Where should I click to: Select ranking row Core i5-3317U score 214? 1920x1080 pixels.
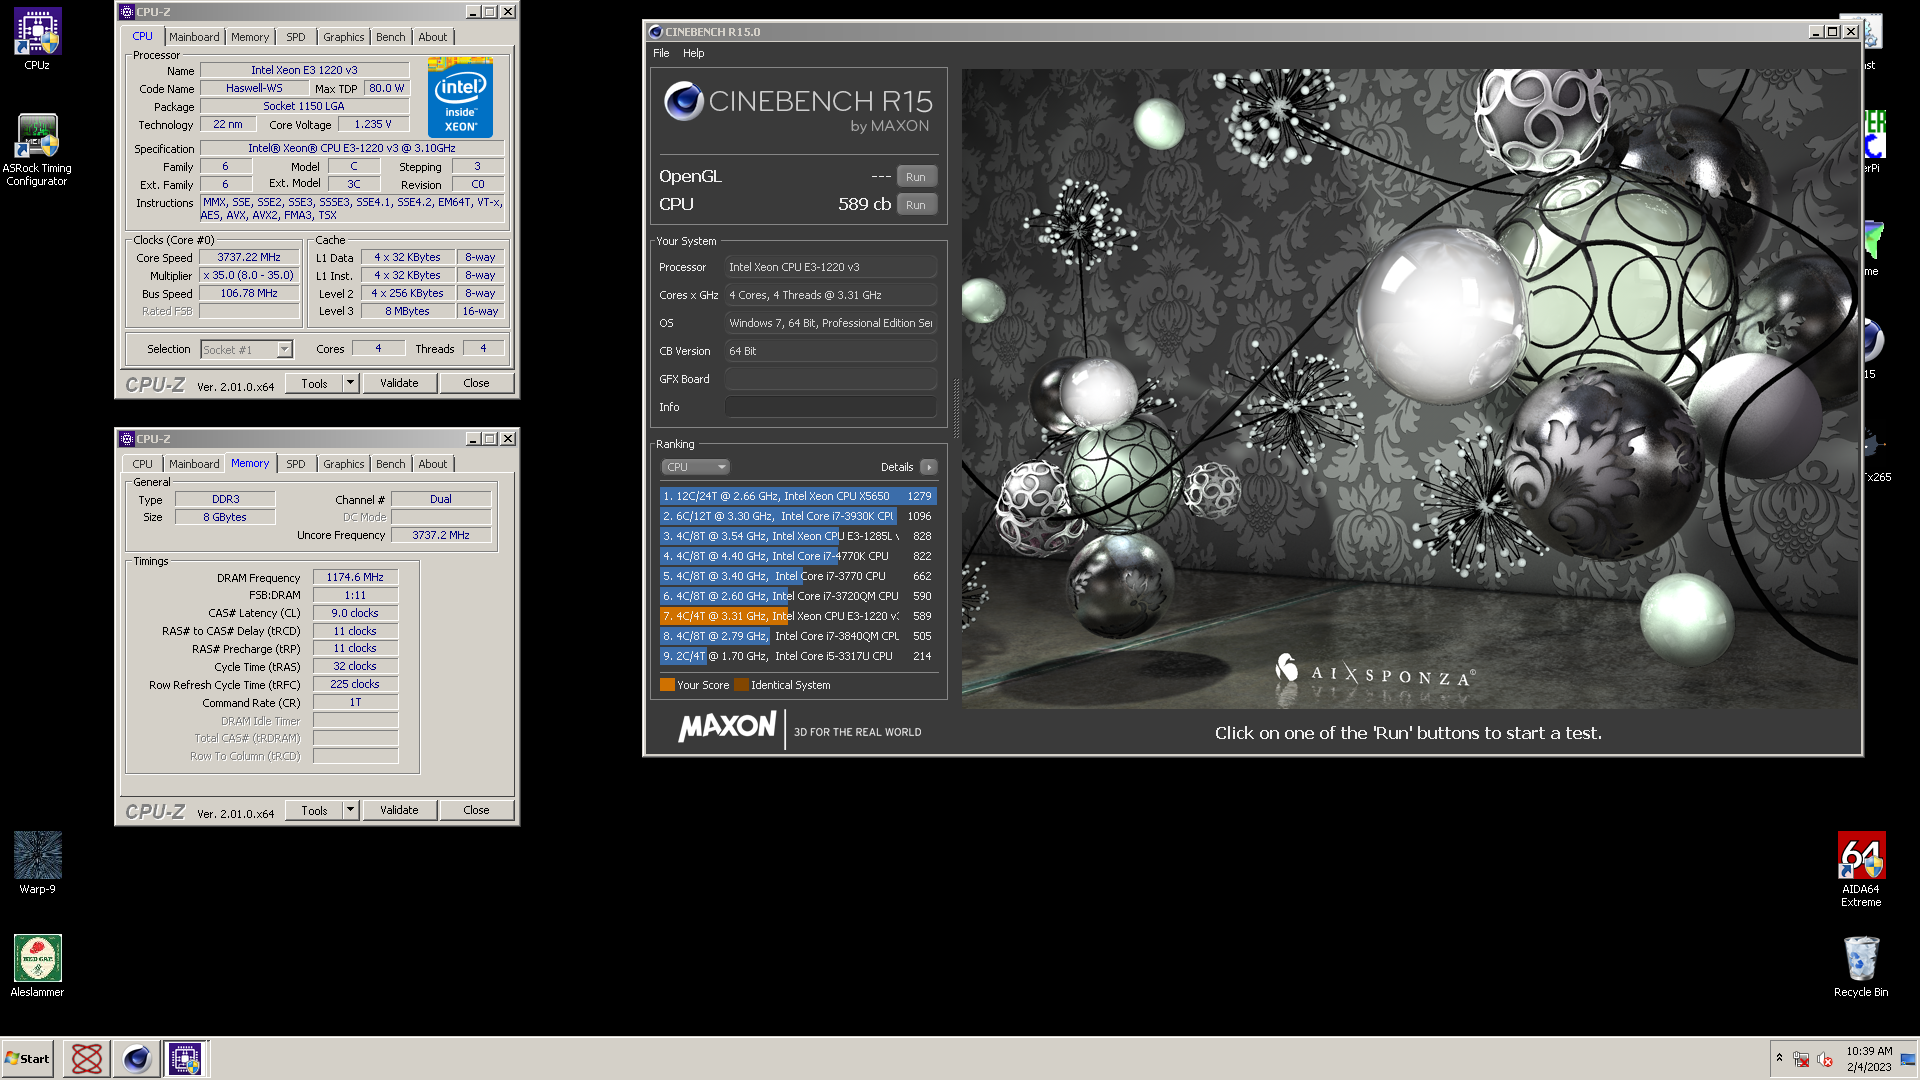798,656
